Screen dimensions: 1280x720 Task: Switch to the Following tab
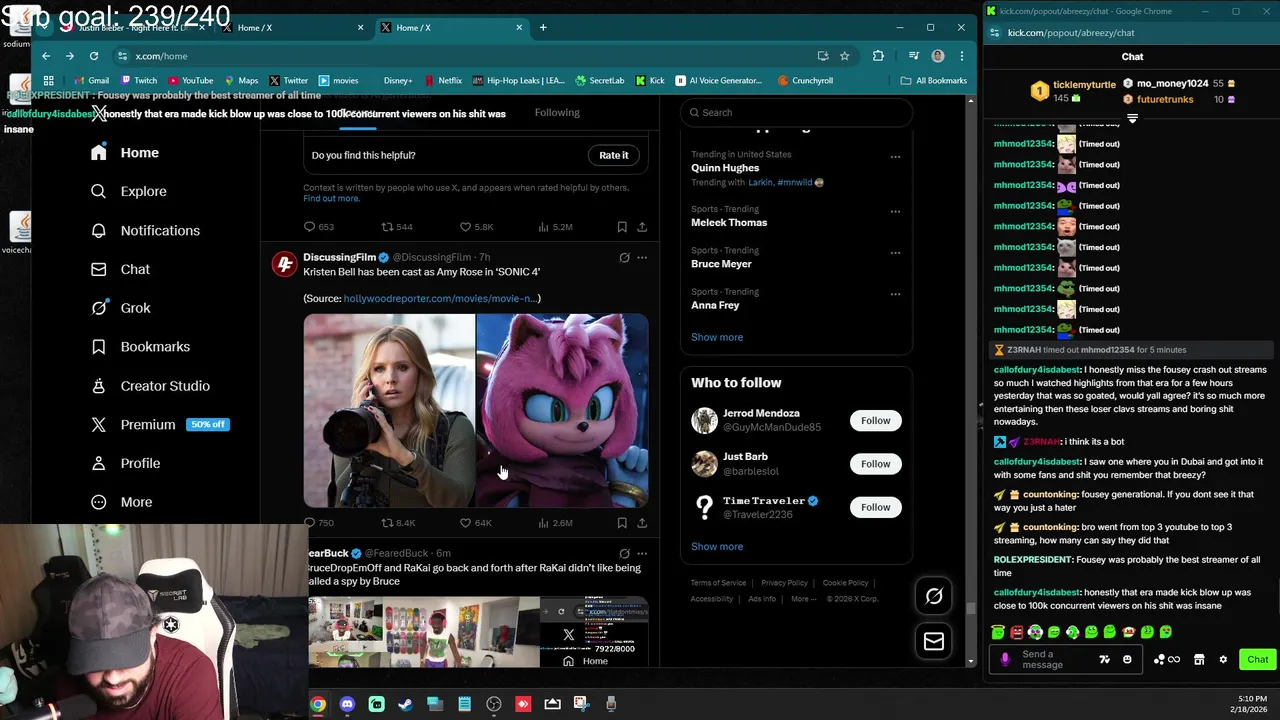(557, 112)
